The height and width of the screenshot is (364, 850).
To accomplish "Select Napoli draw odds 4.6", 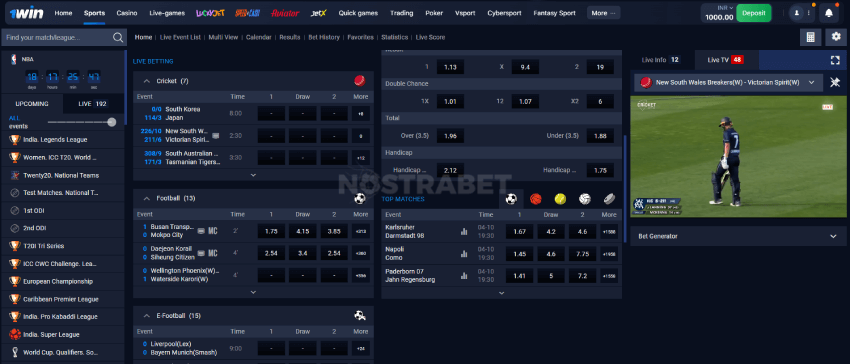I will 551,253.
